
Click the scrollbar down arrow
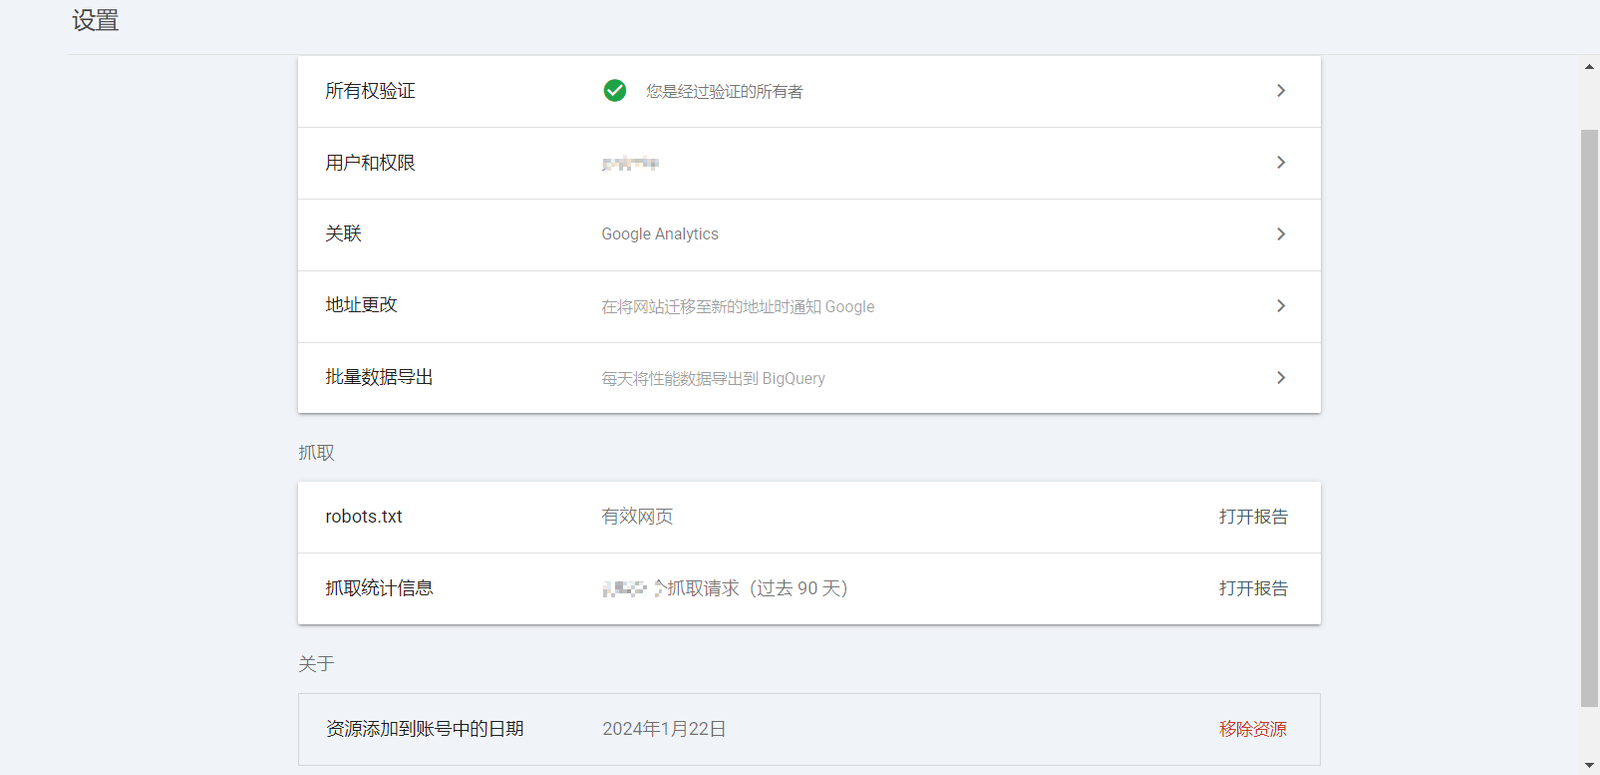[1589, 765]
